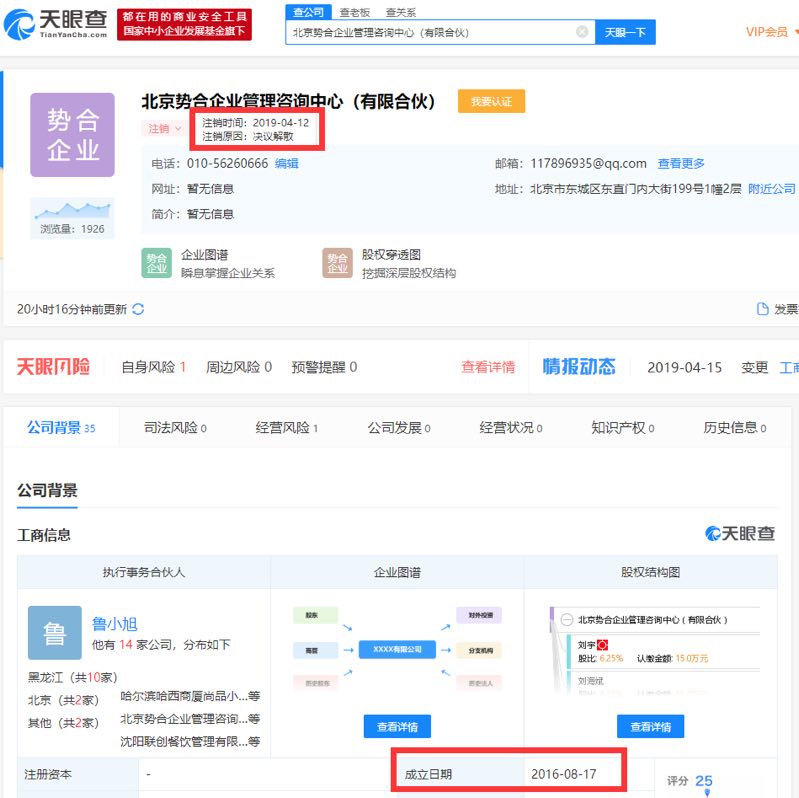Select the 知识产权 tab
This screenshot has height=798, width=799.
(623, 428)
